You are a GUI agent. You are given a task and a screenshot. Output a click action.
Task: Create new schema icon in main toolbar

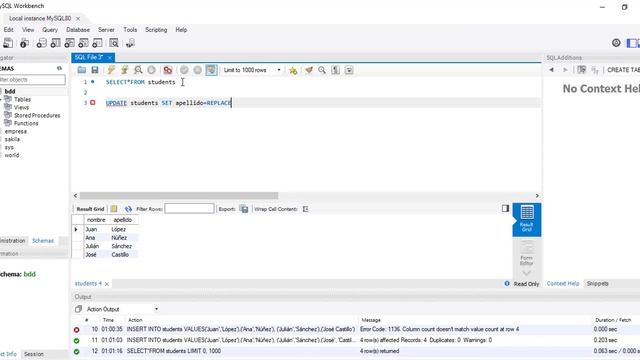point(41,43)
